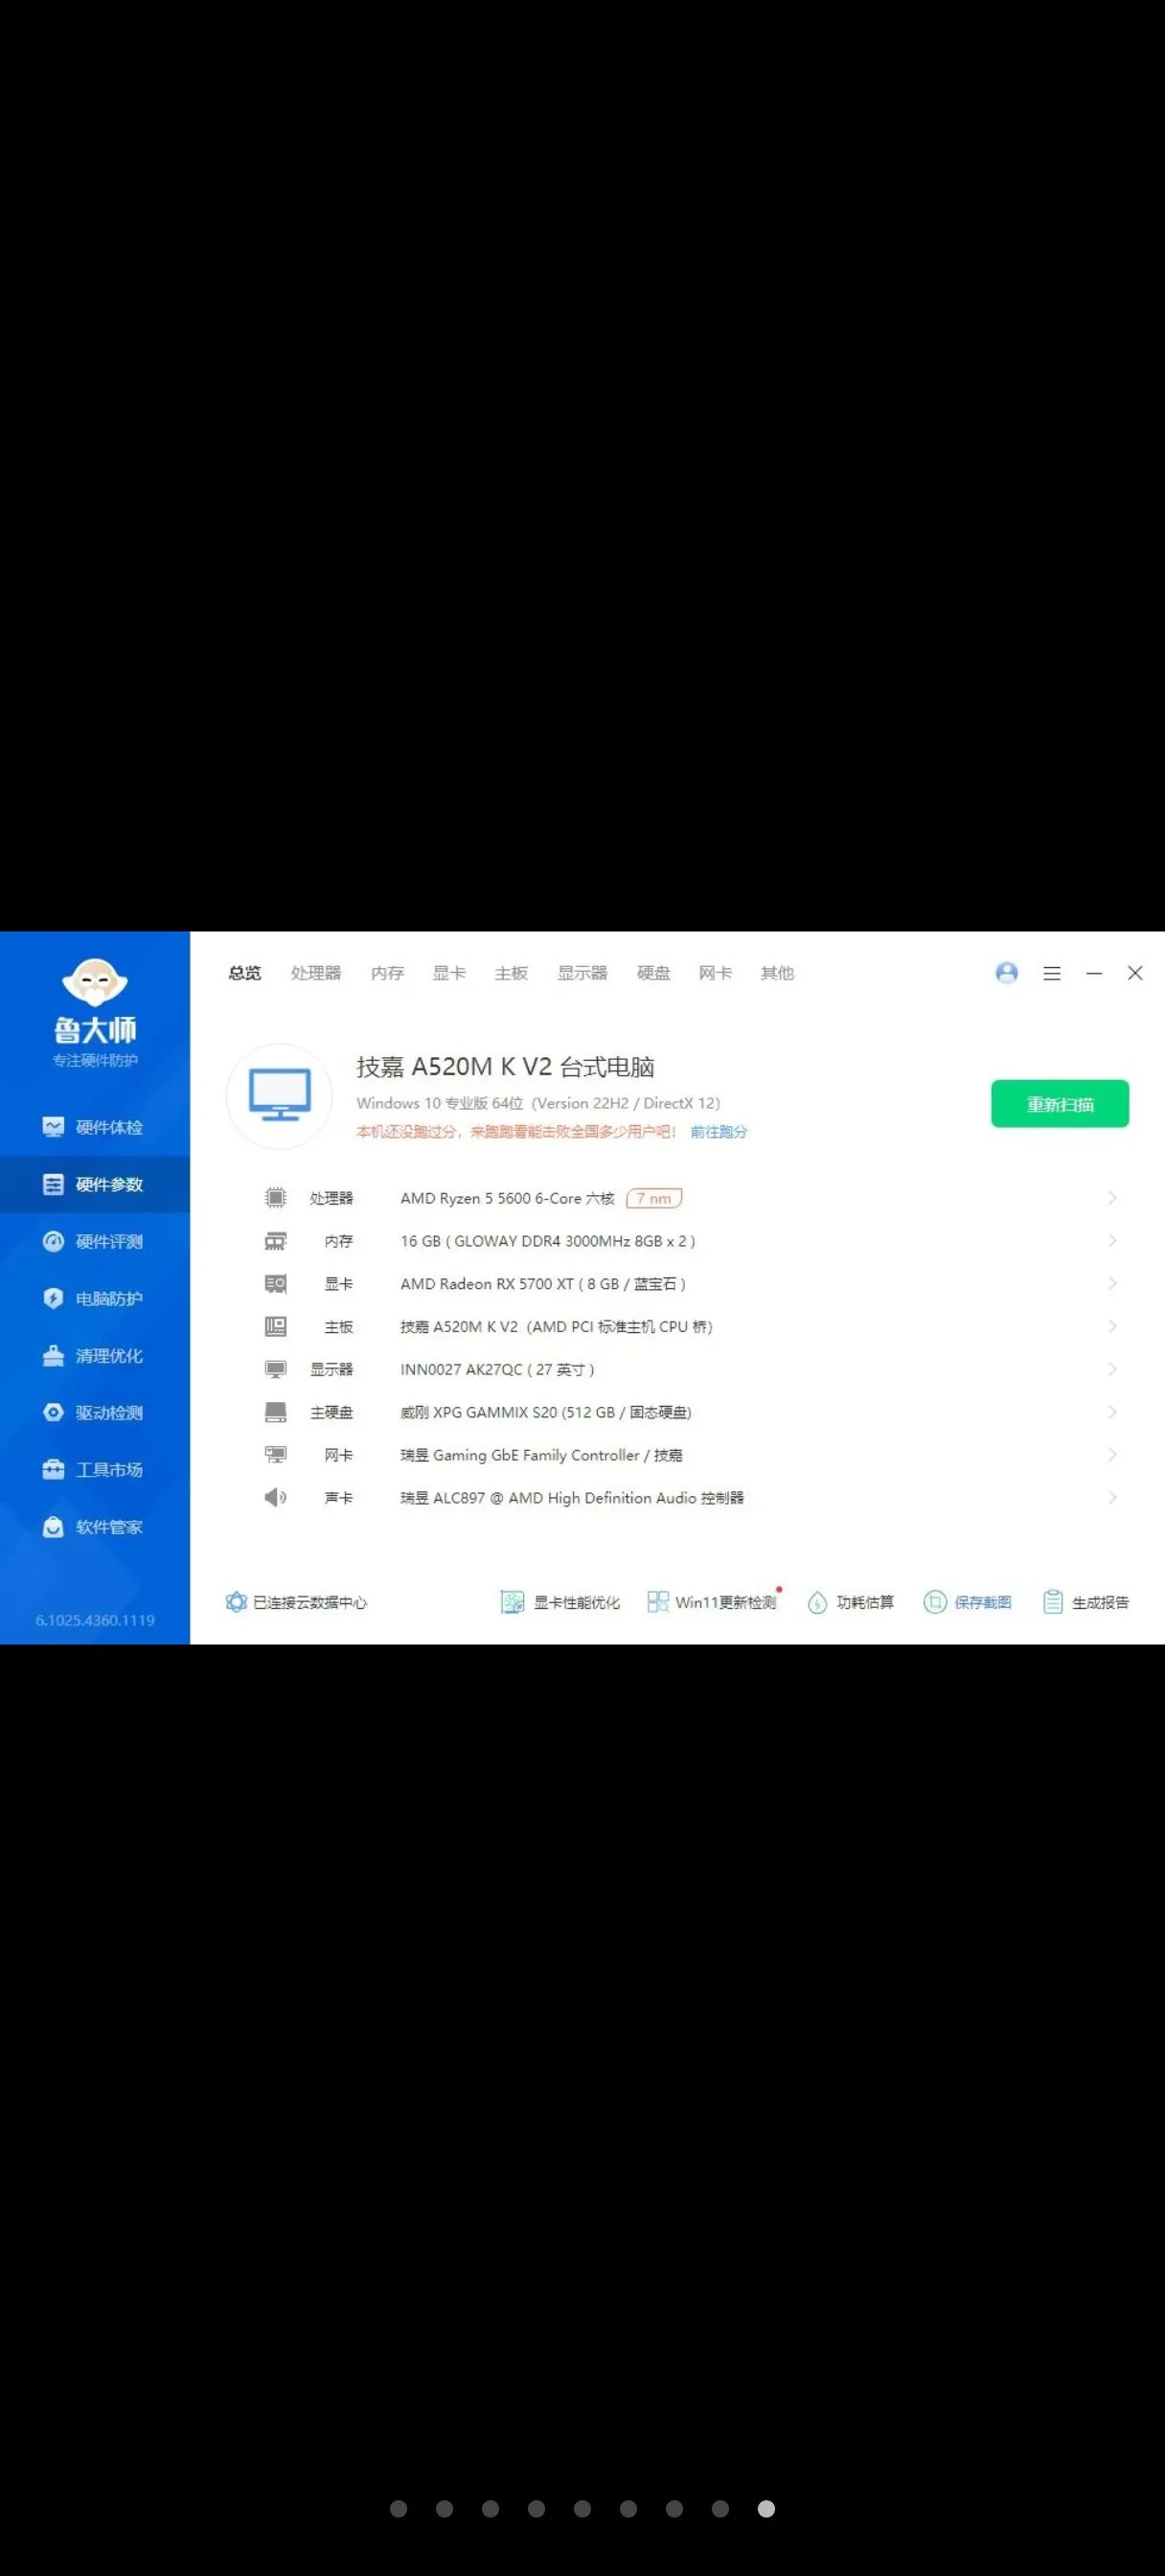Switch to the 内存 tab
This screenshot has width=1165, height=2576.
click(387, 973)
